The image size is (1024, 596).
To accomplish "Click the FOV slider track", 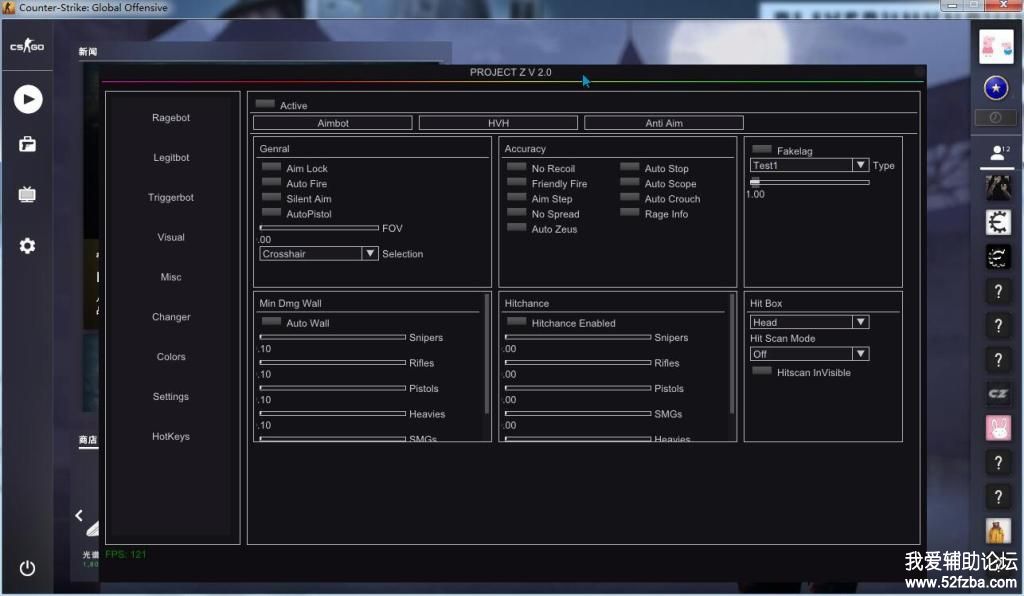I will pyautogui.click(x=319, y=228).
